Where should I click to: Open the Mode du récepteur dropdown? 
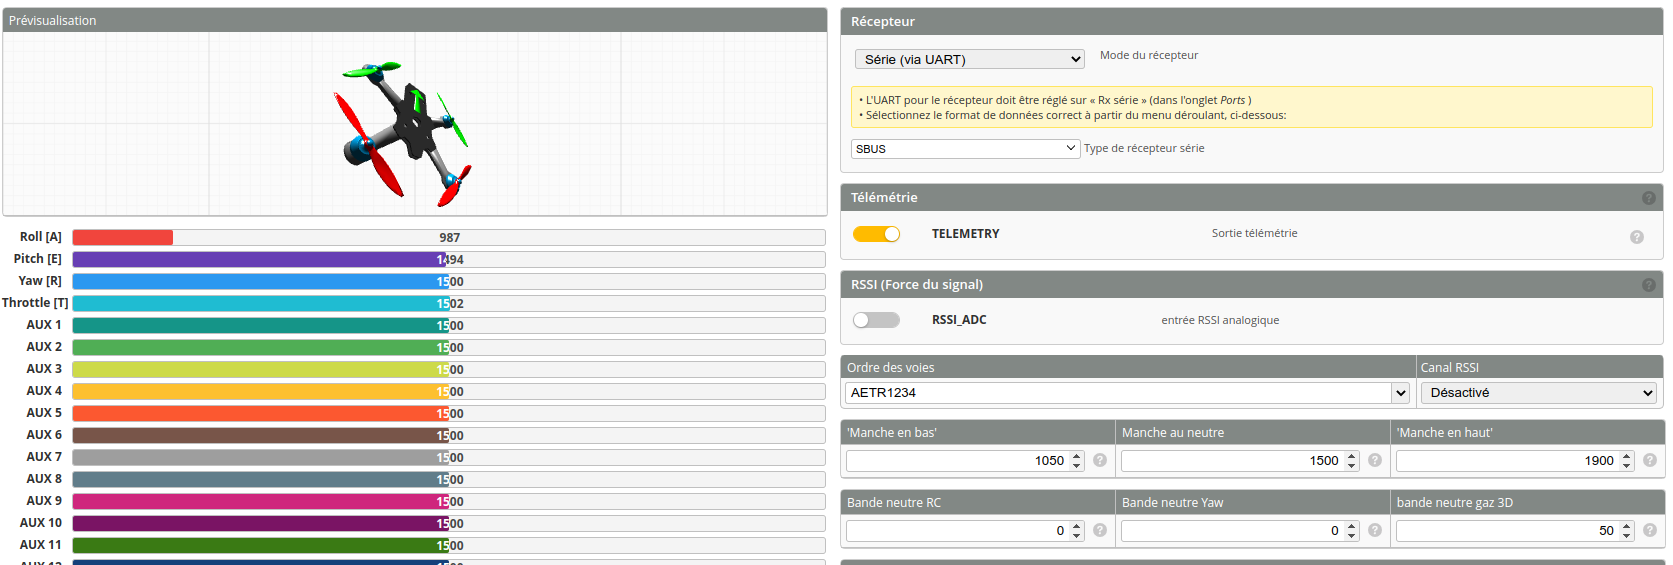tap(969, 59)
